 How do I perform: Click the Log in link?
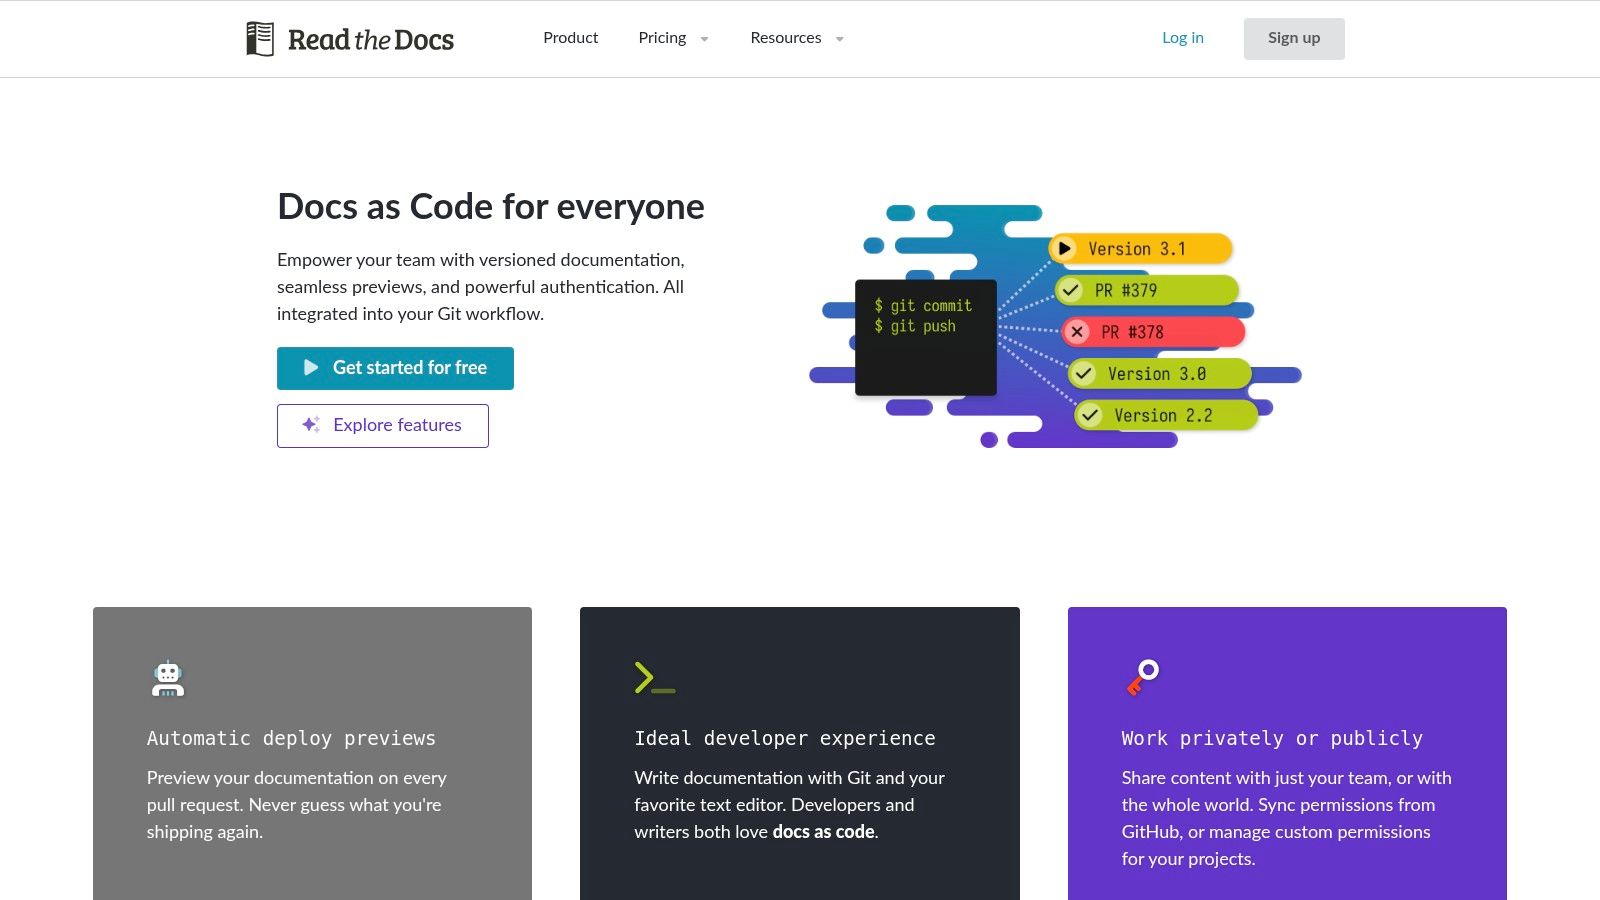1182,37
